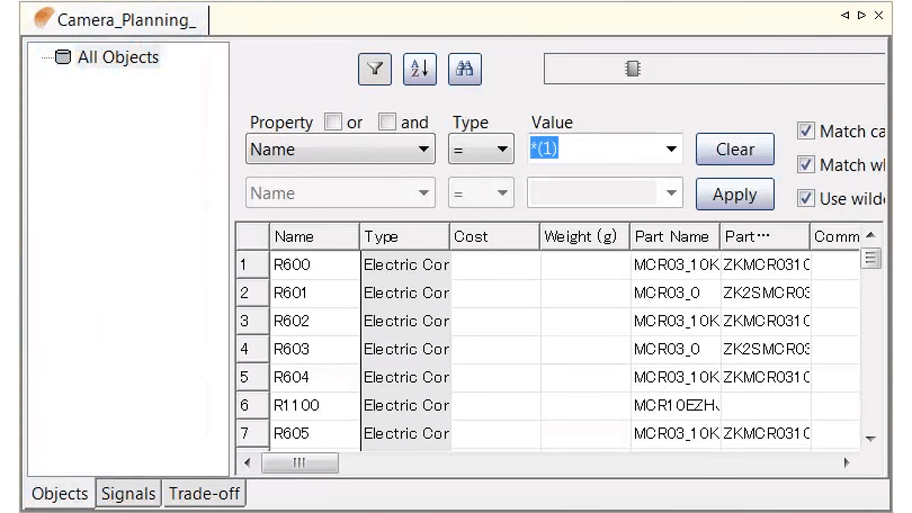Toggle the 'and' checkbox
The width and height of the screenshot is (912, 513).
click(x=387, y=122)
